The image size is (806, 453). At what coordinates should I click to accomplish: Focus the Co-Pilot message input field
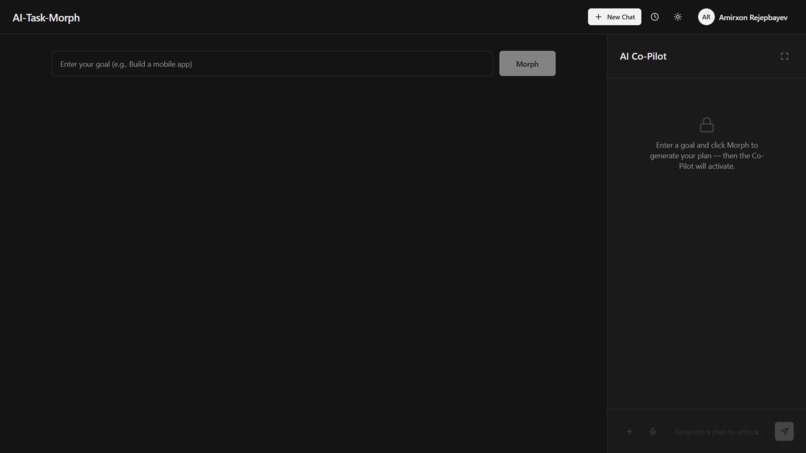pyautogui.click(x=718, y=431)
